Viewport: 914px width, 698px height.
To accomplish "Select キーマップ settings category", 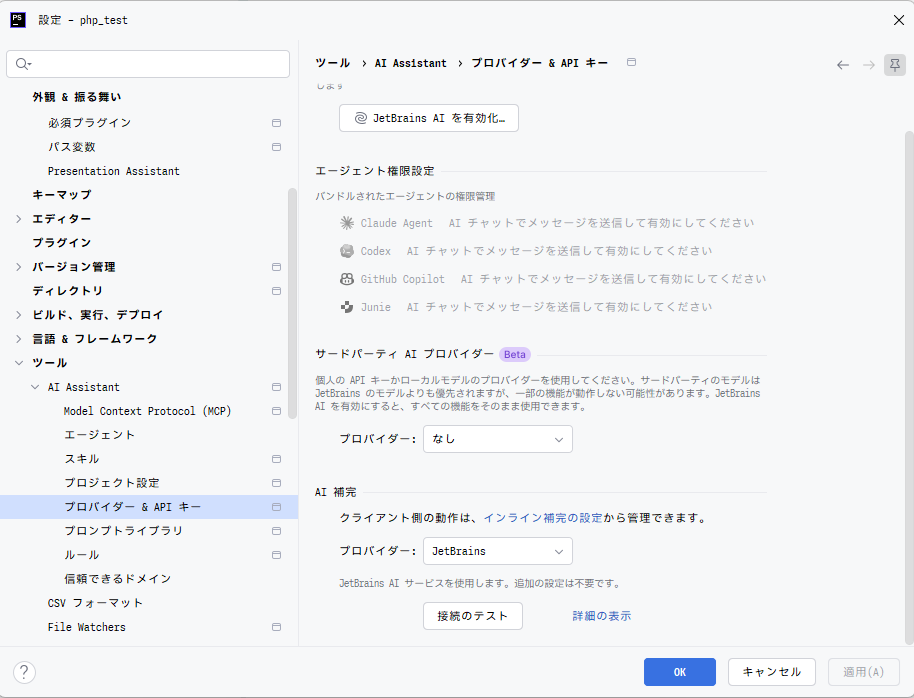I will pos(62,195).
